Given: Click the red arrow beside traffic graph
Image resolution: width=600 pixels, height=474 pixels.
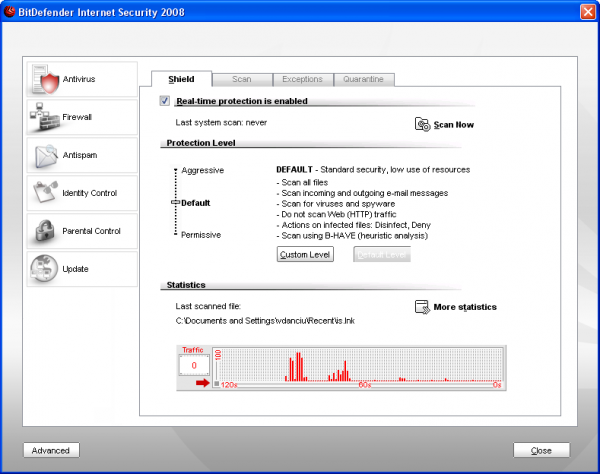Looking at the screenshot, I should tap(203, 383).
